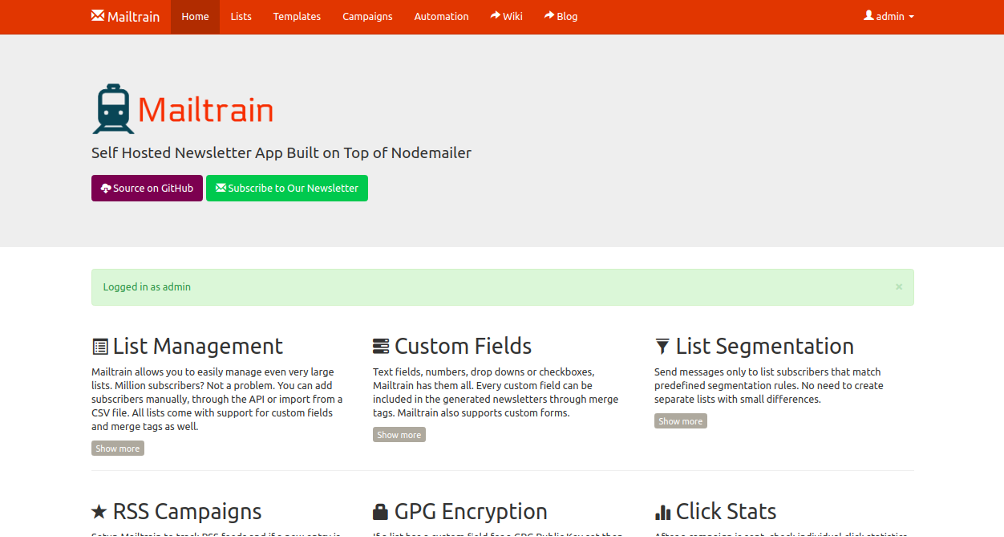Open the Templates page
Viewport: 1004px width, 537px height.
[x=297, y=17]
